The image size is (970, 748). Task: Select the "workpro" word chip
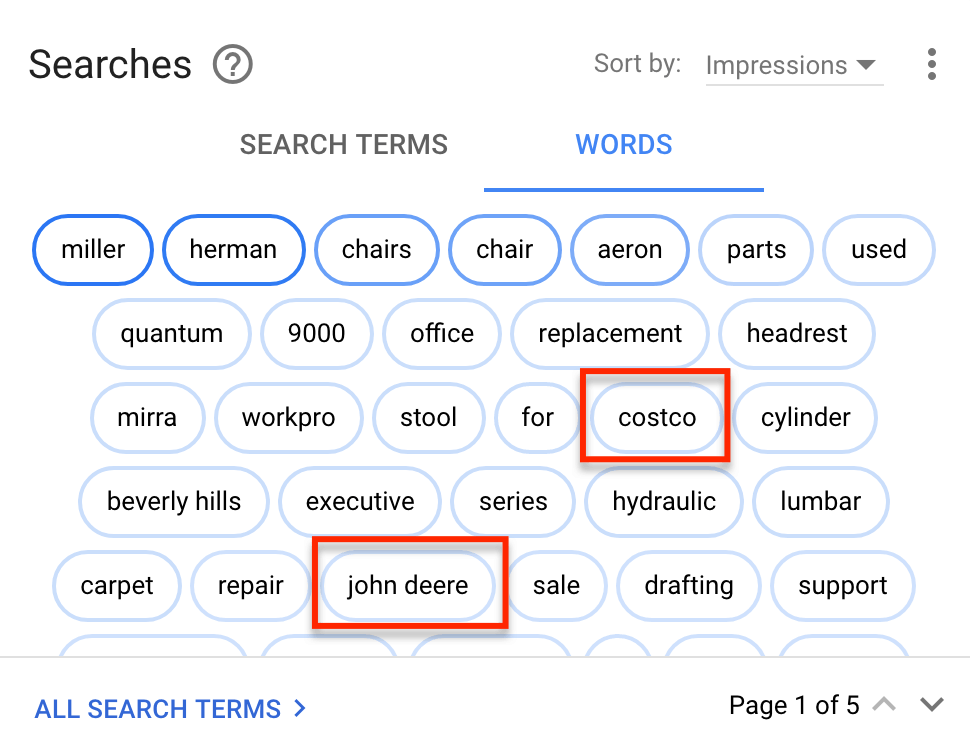tap(288, 418)
